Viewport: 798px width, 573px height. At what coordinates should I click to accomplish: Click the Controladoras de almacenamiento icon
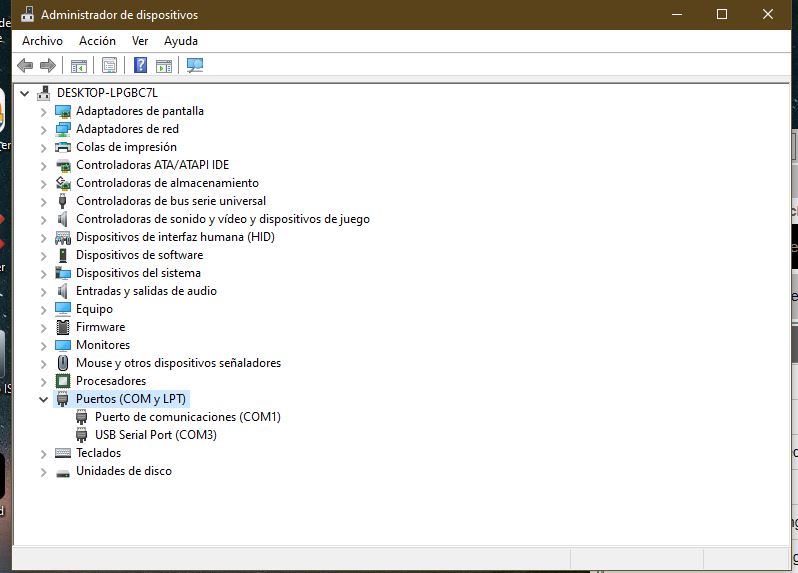(63, 183)
